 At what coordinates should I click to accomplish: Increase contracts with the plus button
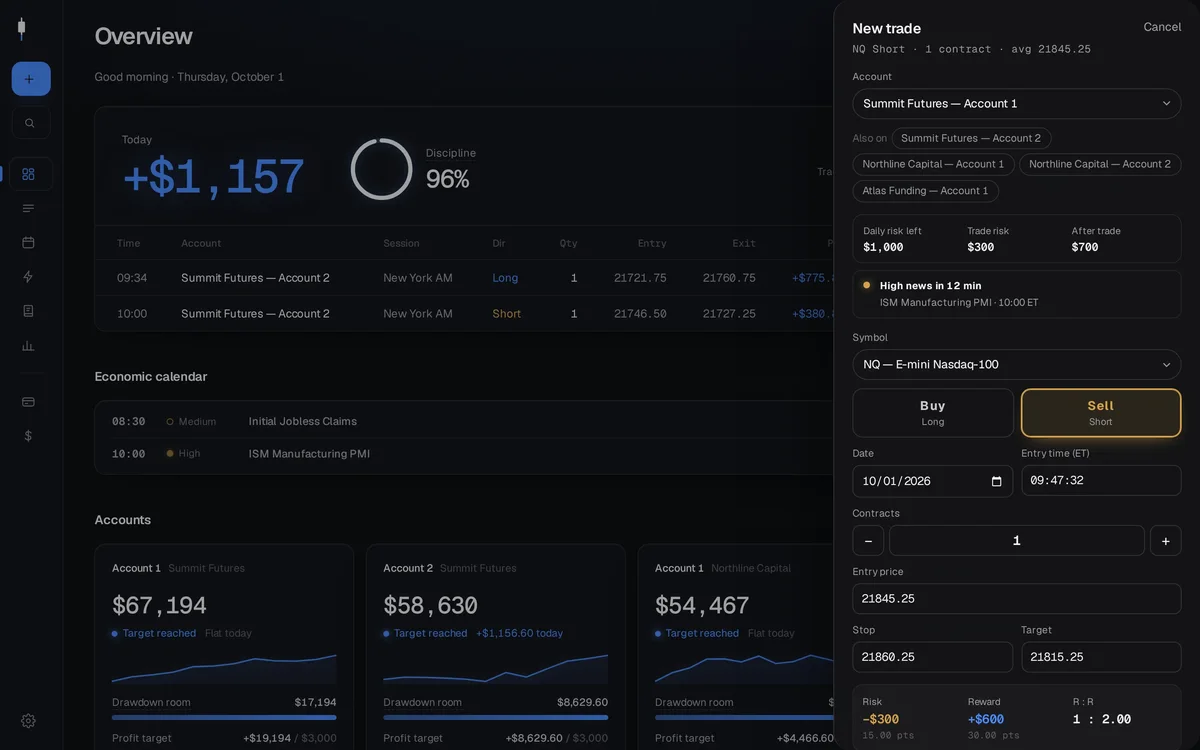coord(1165,541)
